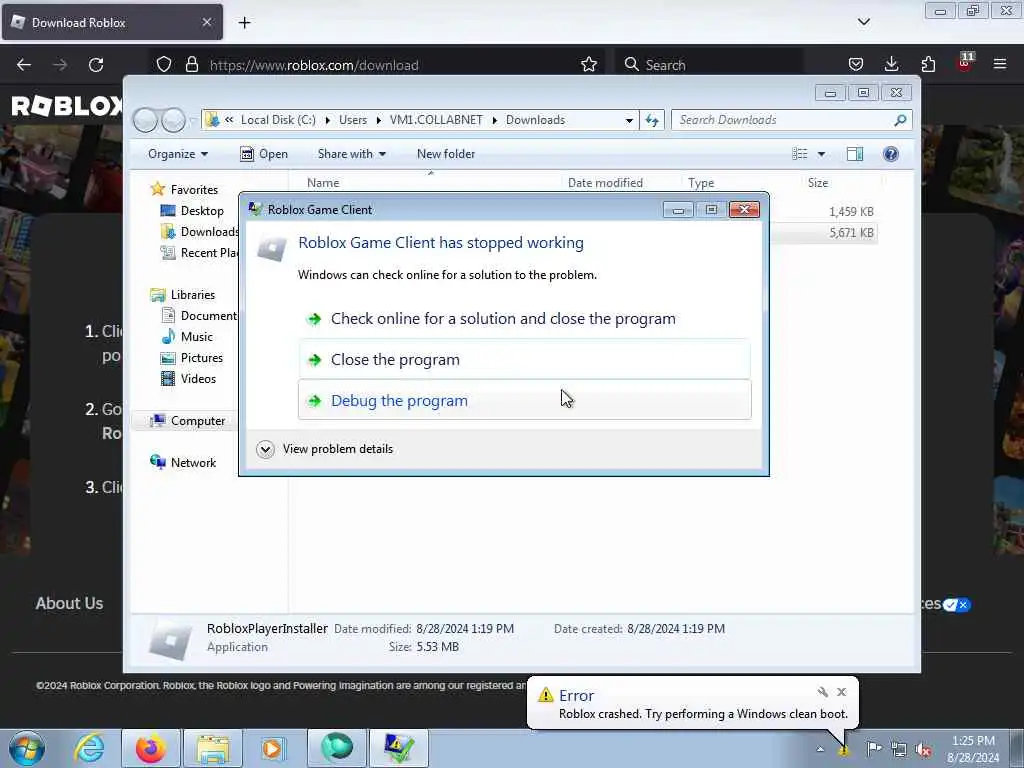Image resolution: width=1024 pixels, height=768 pixels.
Task: Open the view options dropdown arrow
Action: (x=821, y=154)
